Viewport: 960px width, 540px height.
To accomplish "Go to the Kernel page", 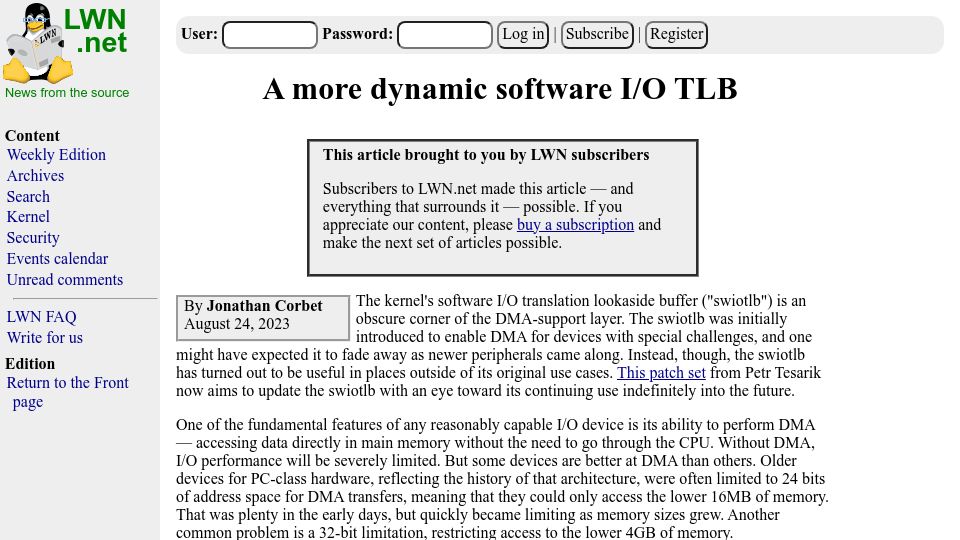I will pos(28,217).
